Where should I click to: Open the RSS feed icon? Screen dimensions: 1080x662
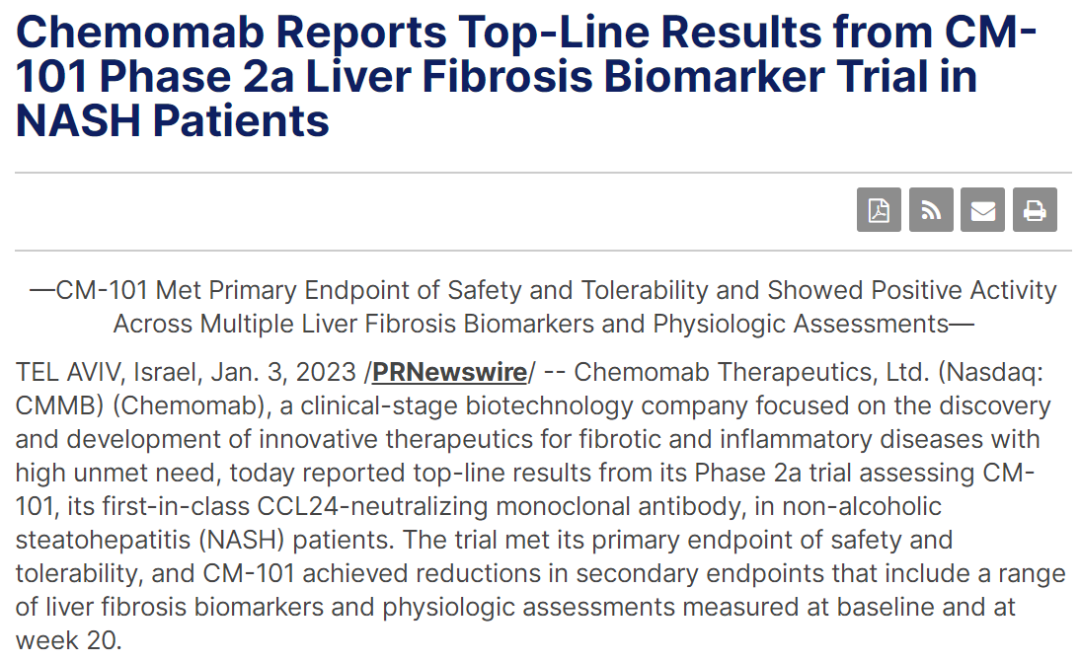(x=930, y=211)
